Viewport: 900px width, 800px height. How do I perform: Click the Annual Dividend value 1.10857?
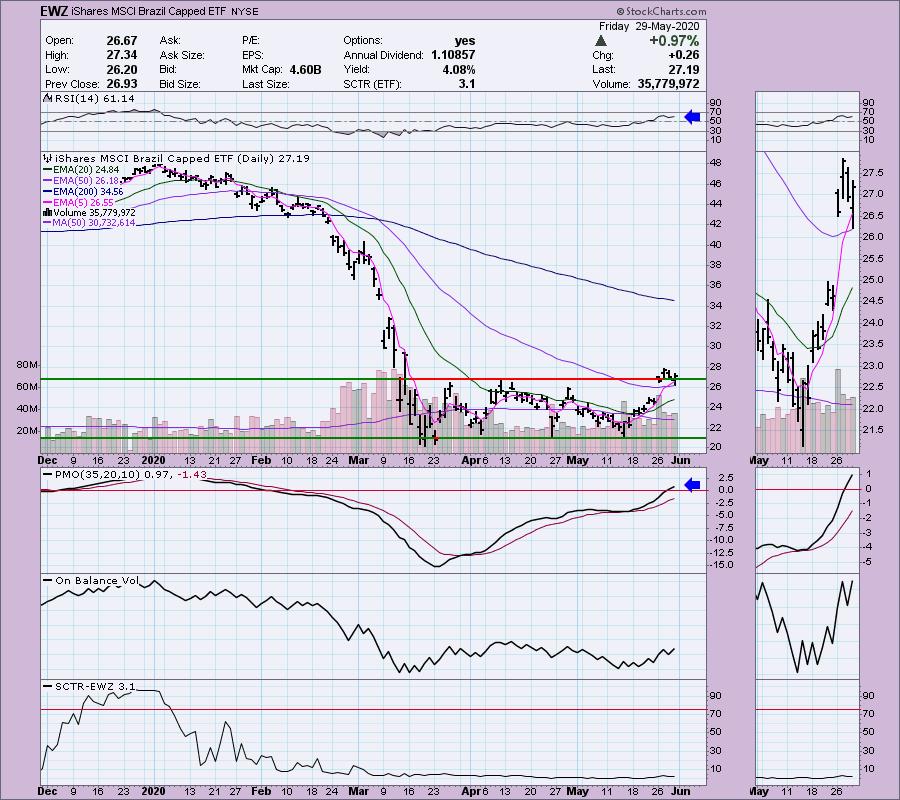(x=453, y=55)
